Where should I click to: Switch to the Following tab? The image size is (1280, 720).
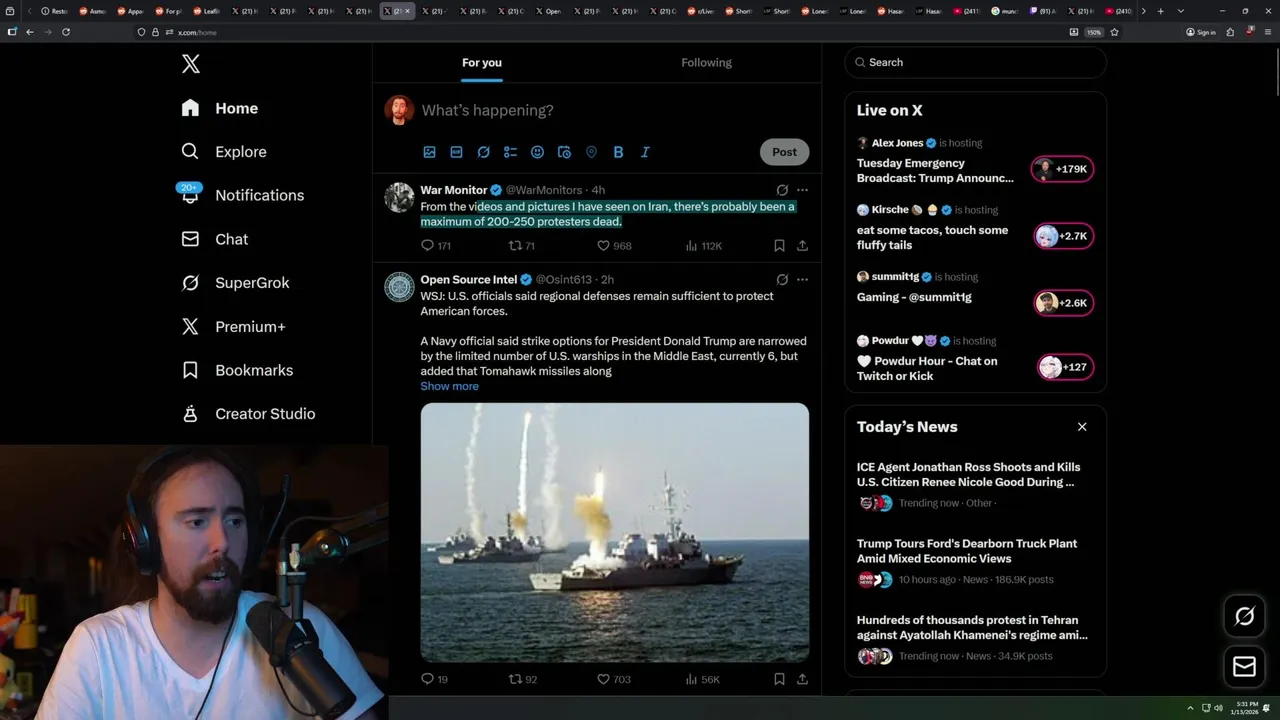[x=707, y=62]
